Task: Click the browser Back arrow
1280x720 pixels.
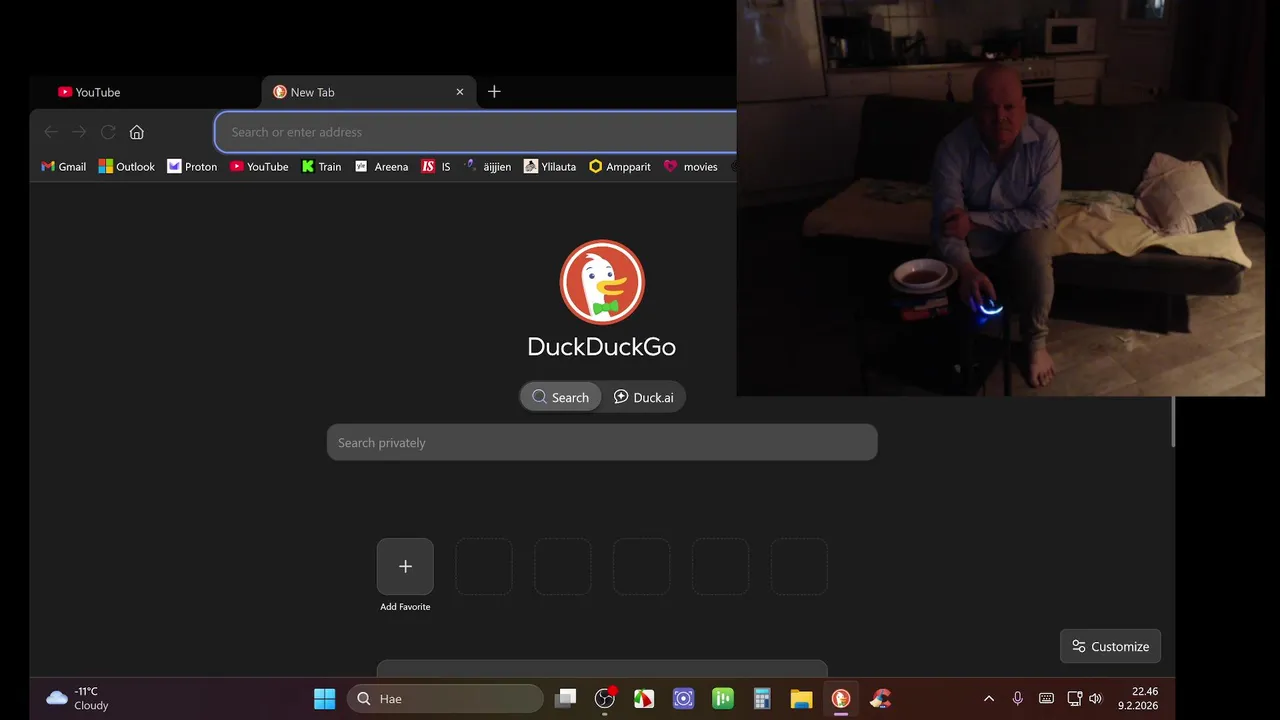Action: pyautogui.click(x=51, y=132)
